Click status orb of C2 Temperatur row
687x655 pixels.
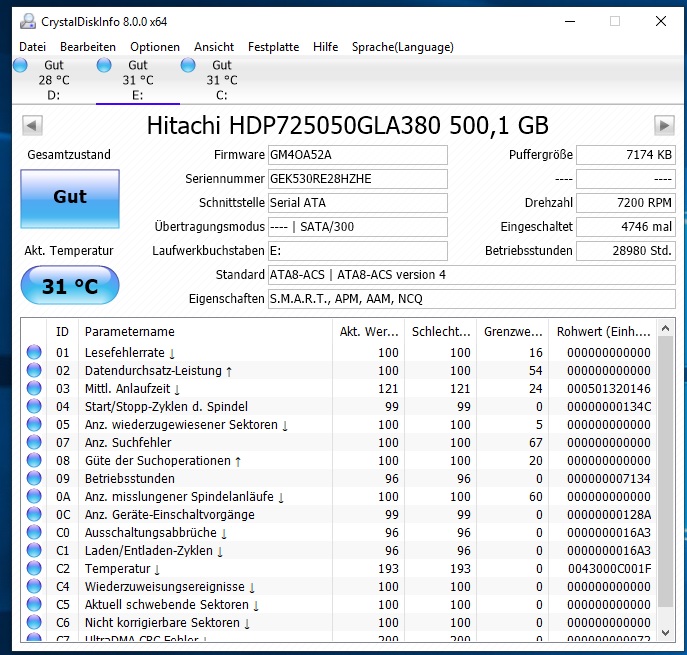(x=34, y=568)
